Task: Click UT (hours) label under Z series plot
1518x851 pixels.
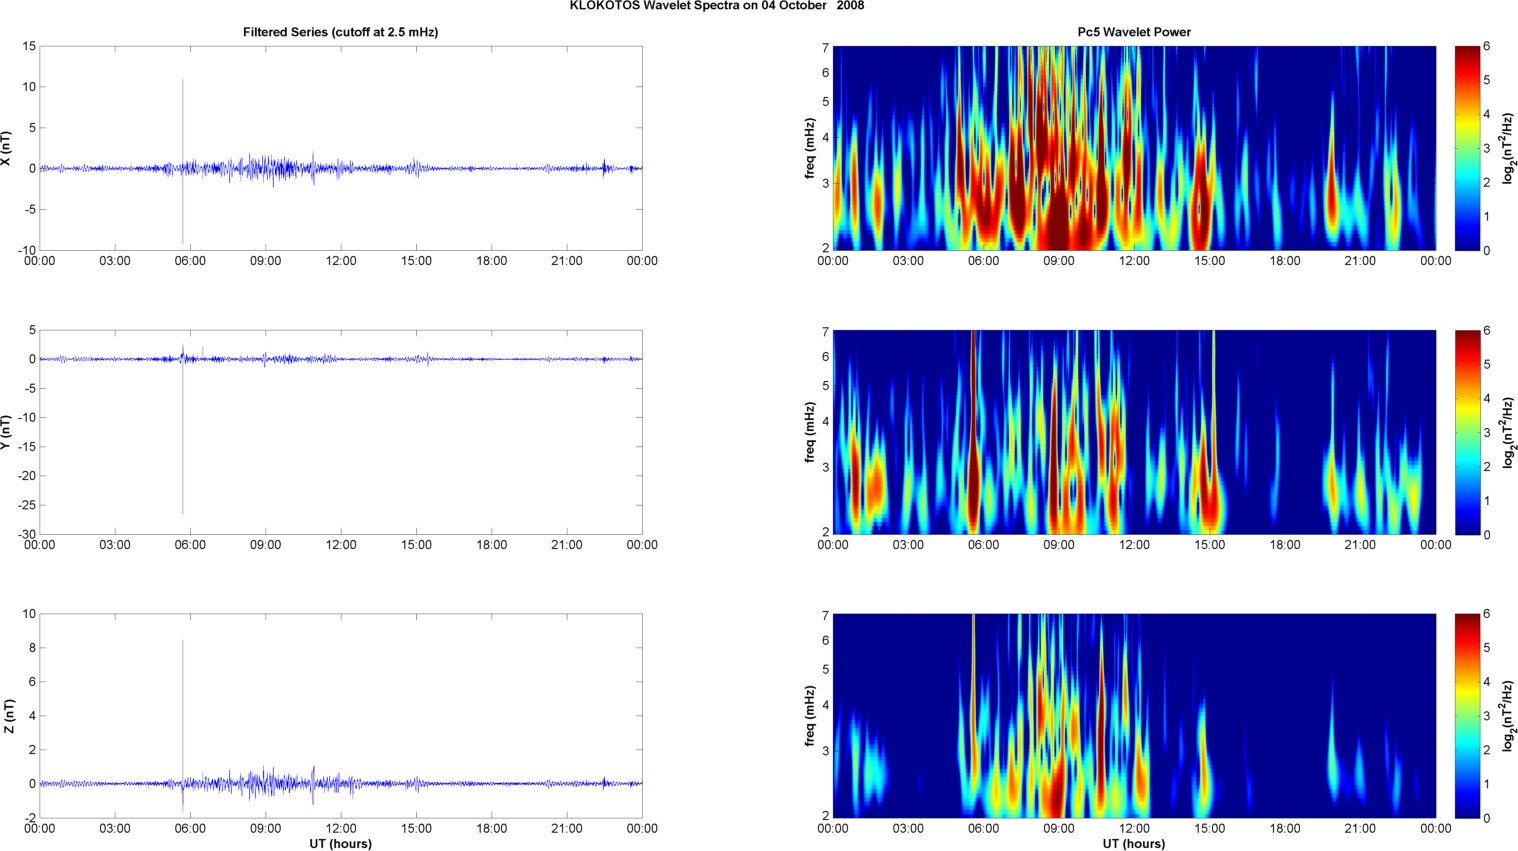Action: (x=340, y=844)
